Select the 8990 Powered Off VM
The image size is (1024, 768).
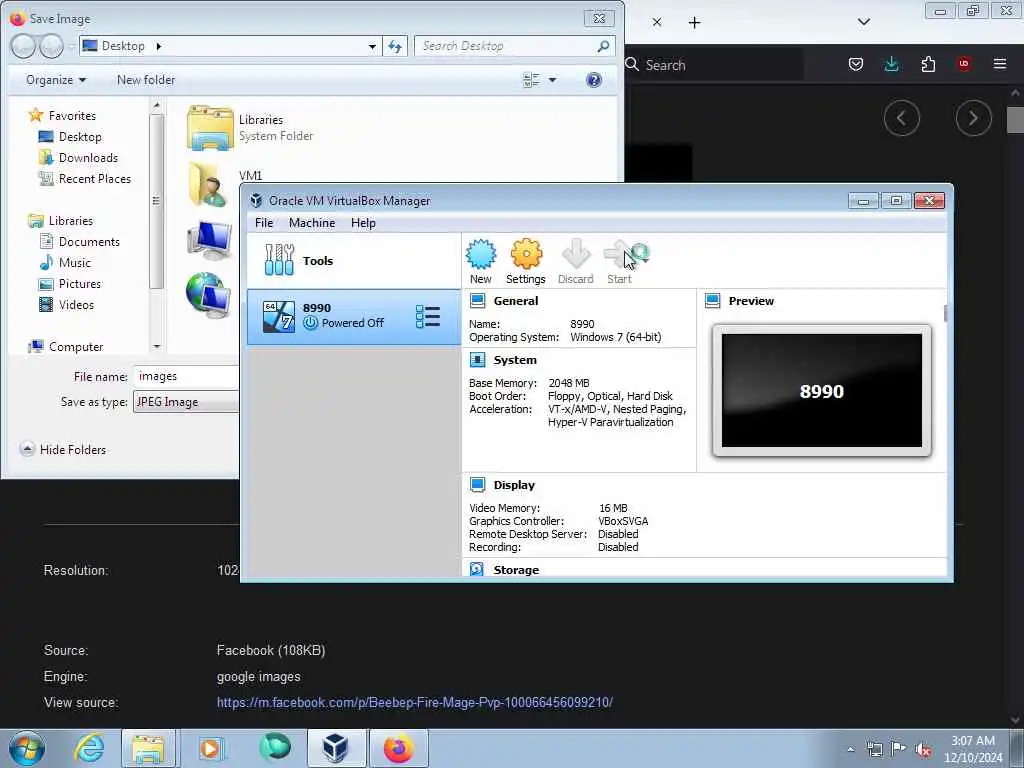pyautogui.click(x=353, y=317)
